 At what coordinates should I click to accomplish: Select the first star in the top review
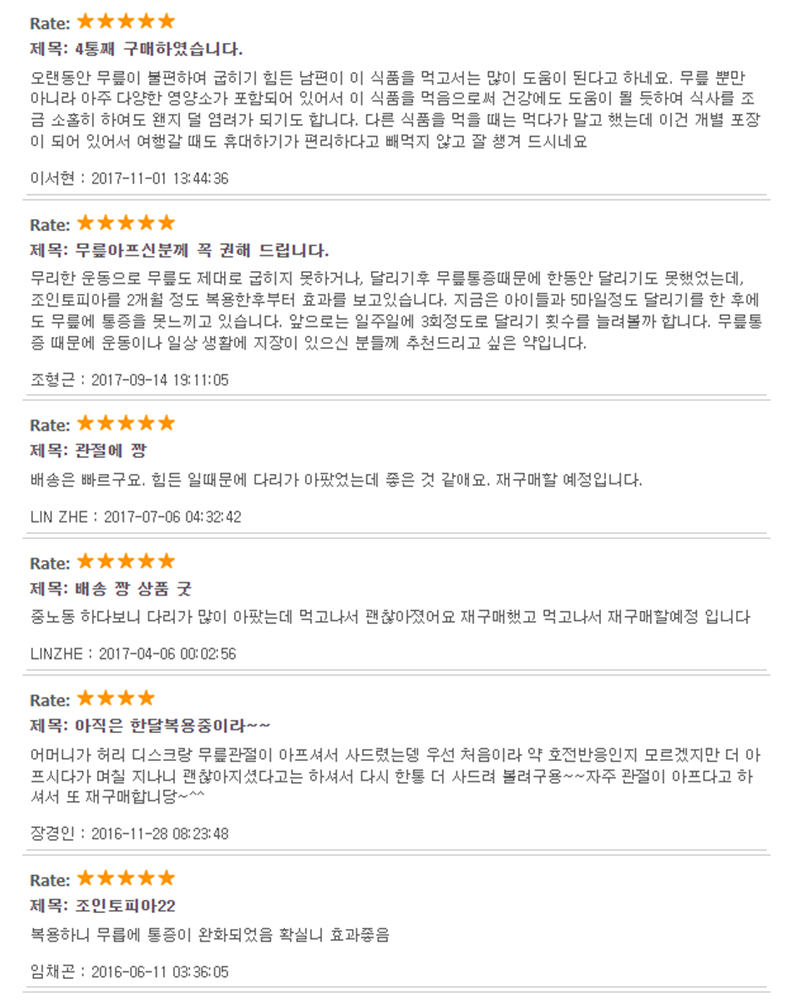point(86,22)
